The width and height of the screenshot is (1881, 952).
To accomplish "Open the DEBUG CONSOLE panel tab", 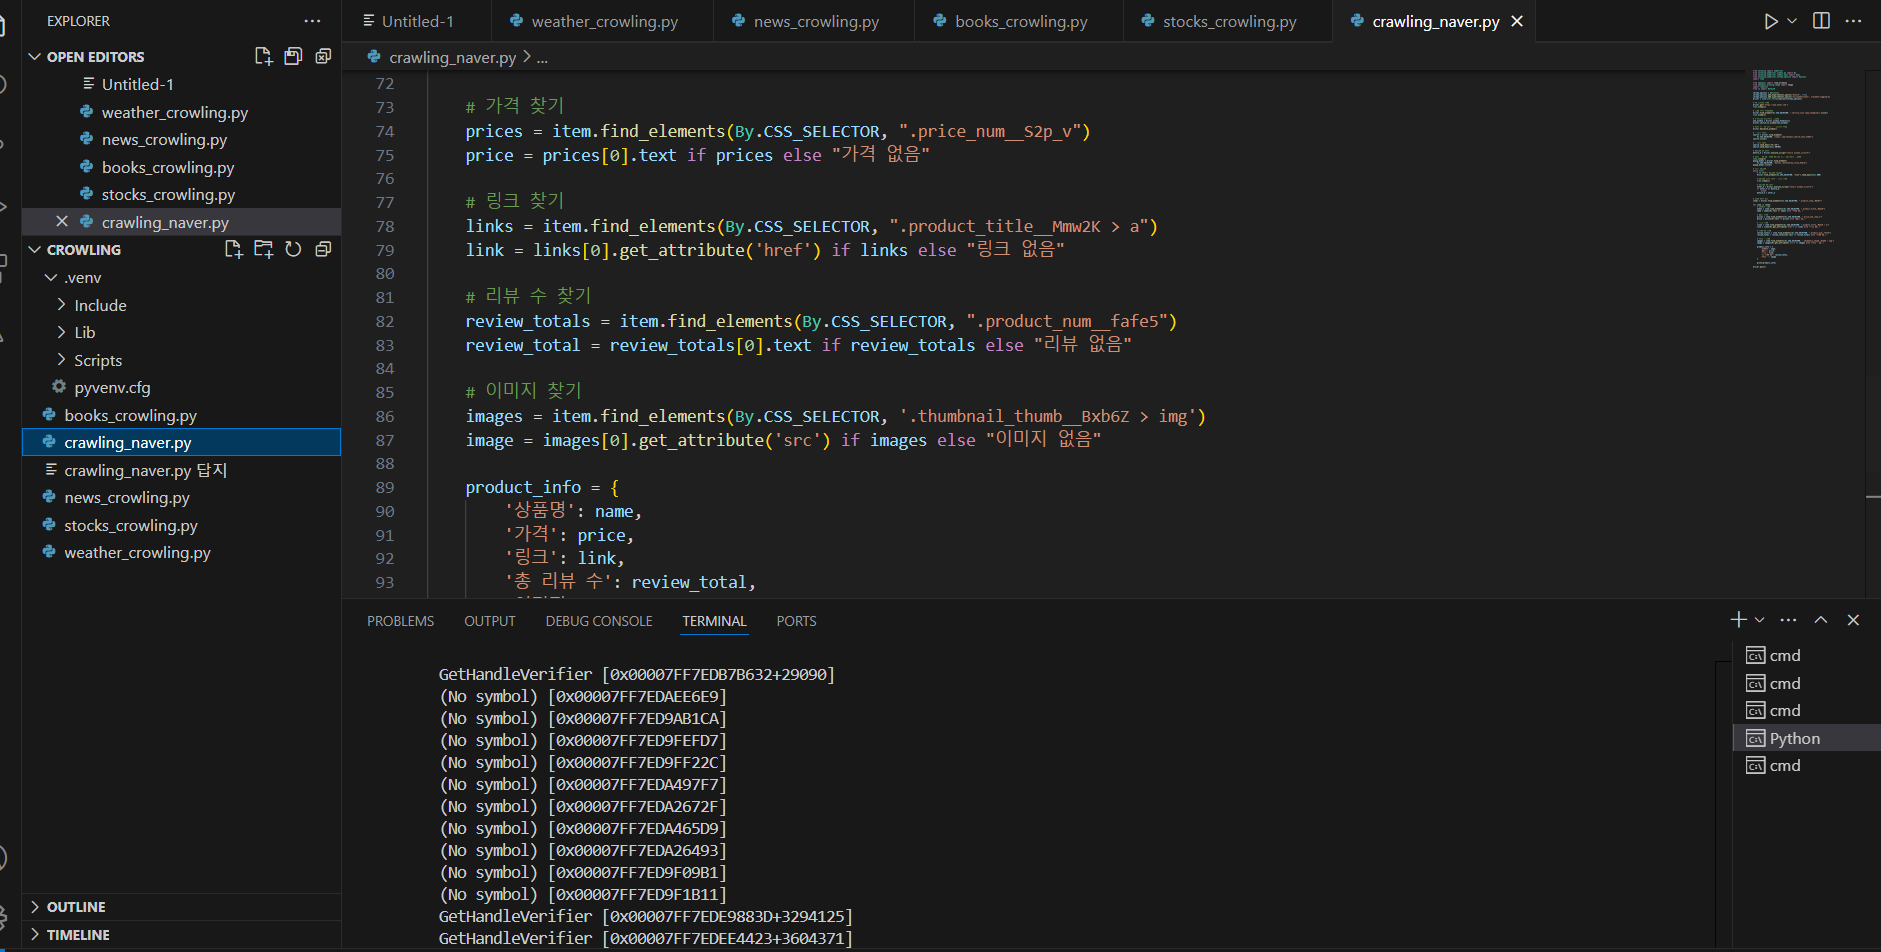I will (x=599, y=621).
